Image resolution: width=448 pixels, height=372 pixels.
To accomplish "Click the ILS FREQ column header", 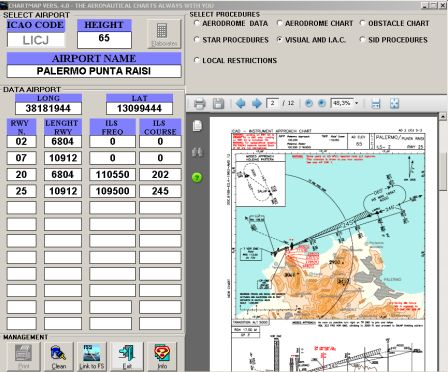I will point(112,127).
